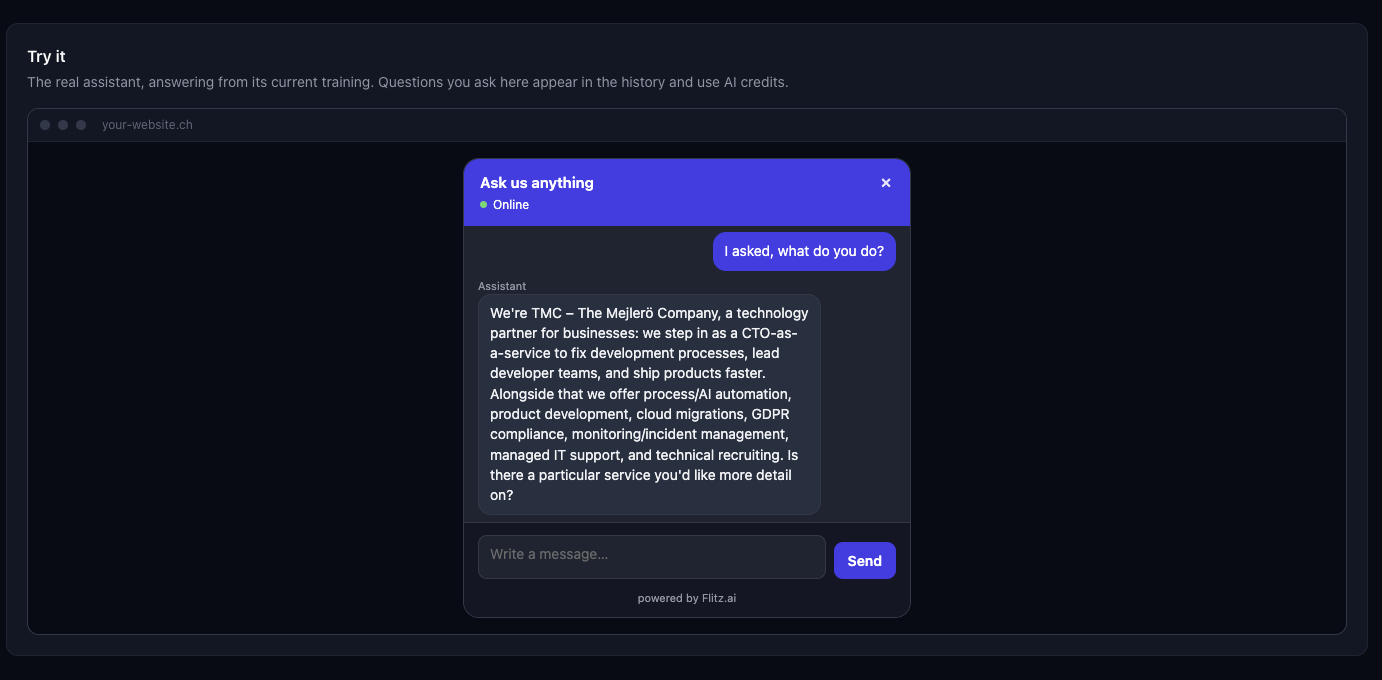This screenshot has height=680, width=1382.
Task: Send the chat message with the Send button
Action: 865,560
